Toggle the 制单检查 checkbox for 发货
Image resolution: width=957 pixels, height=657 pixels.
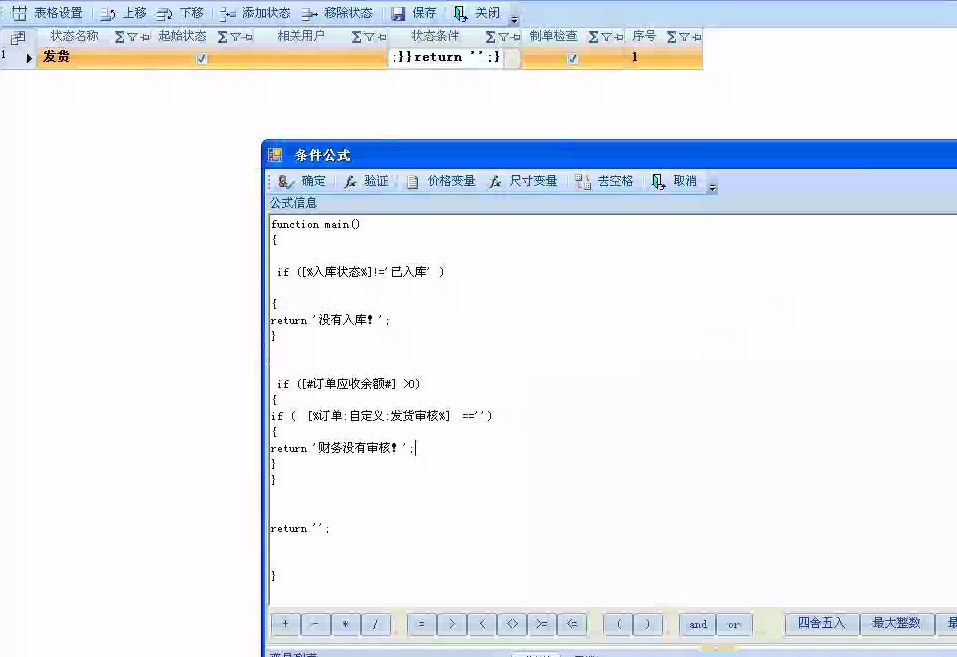pos(572,58)
